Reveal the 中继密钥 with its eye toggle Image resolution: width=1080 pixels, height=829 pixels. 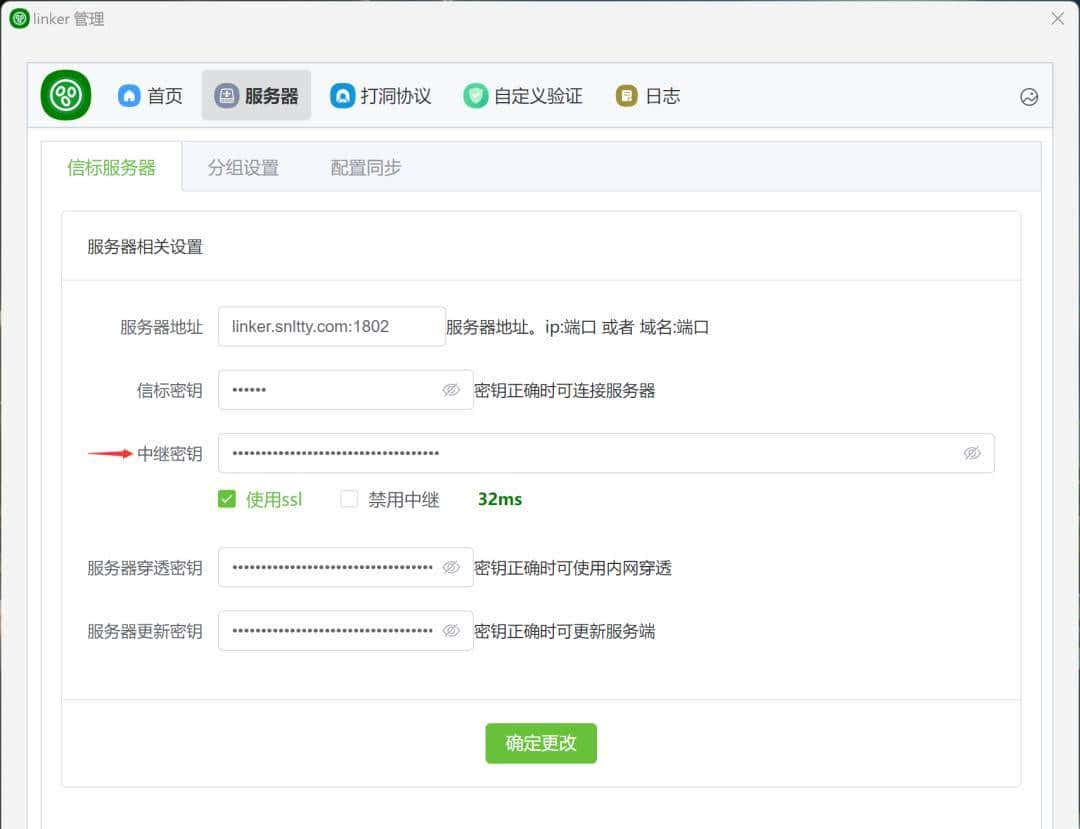click(x=971, y=453)
